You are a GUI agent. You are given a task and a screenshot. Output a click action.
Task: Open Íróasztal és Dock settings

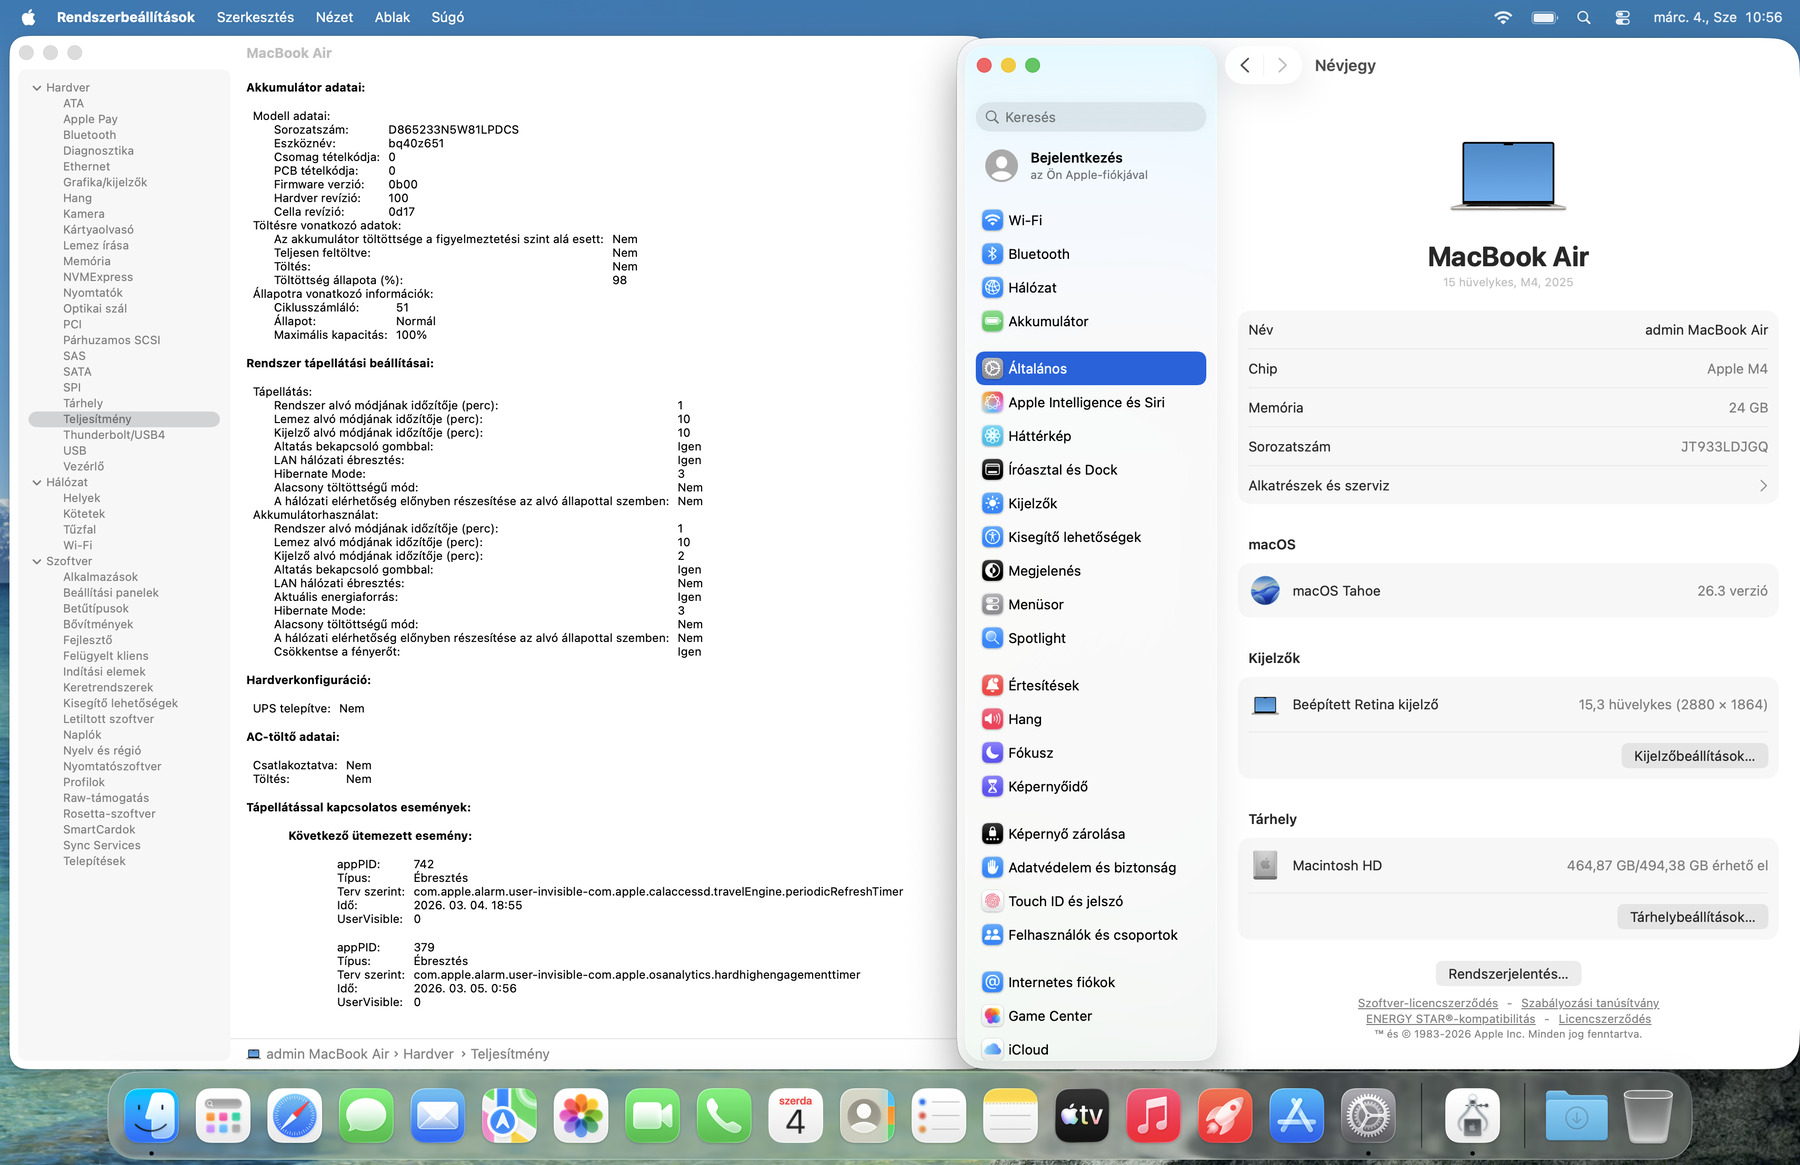1090,470
